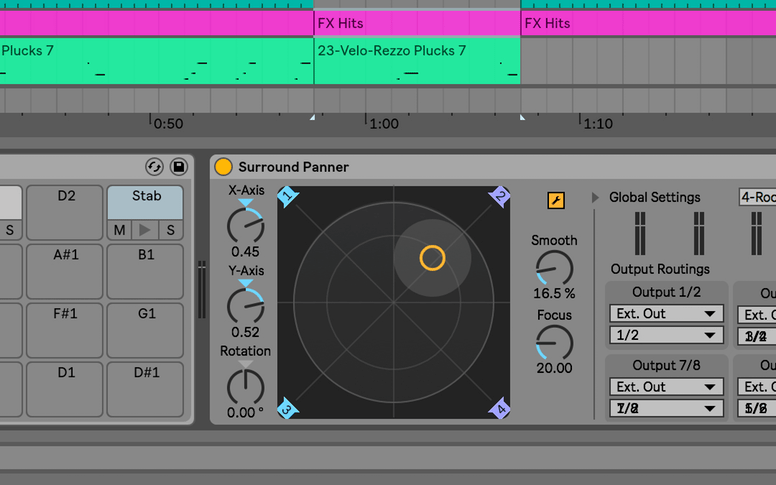Click the Smooth knob
This screenshot has height=485, width=776.
click(x=554, y=268)
